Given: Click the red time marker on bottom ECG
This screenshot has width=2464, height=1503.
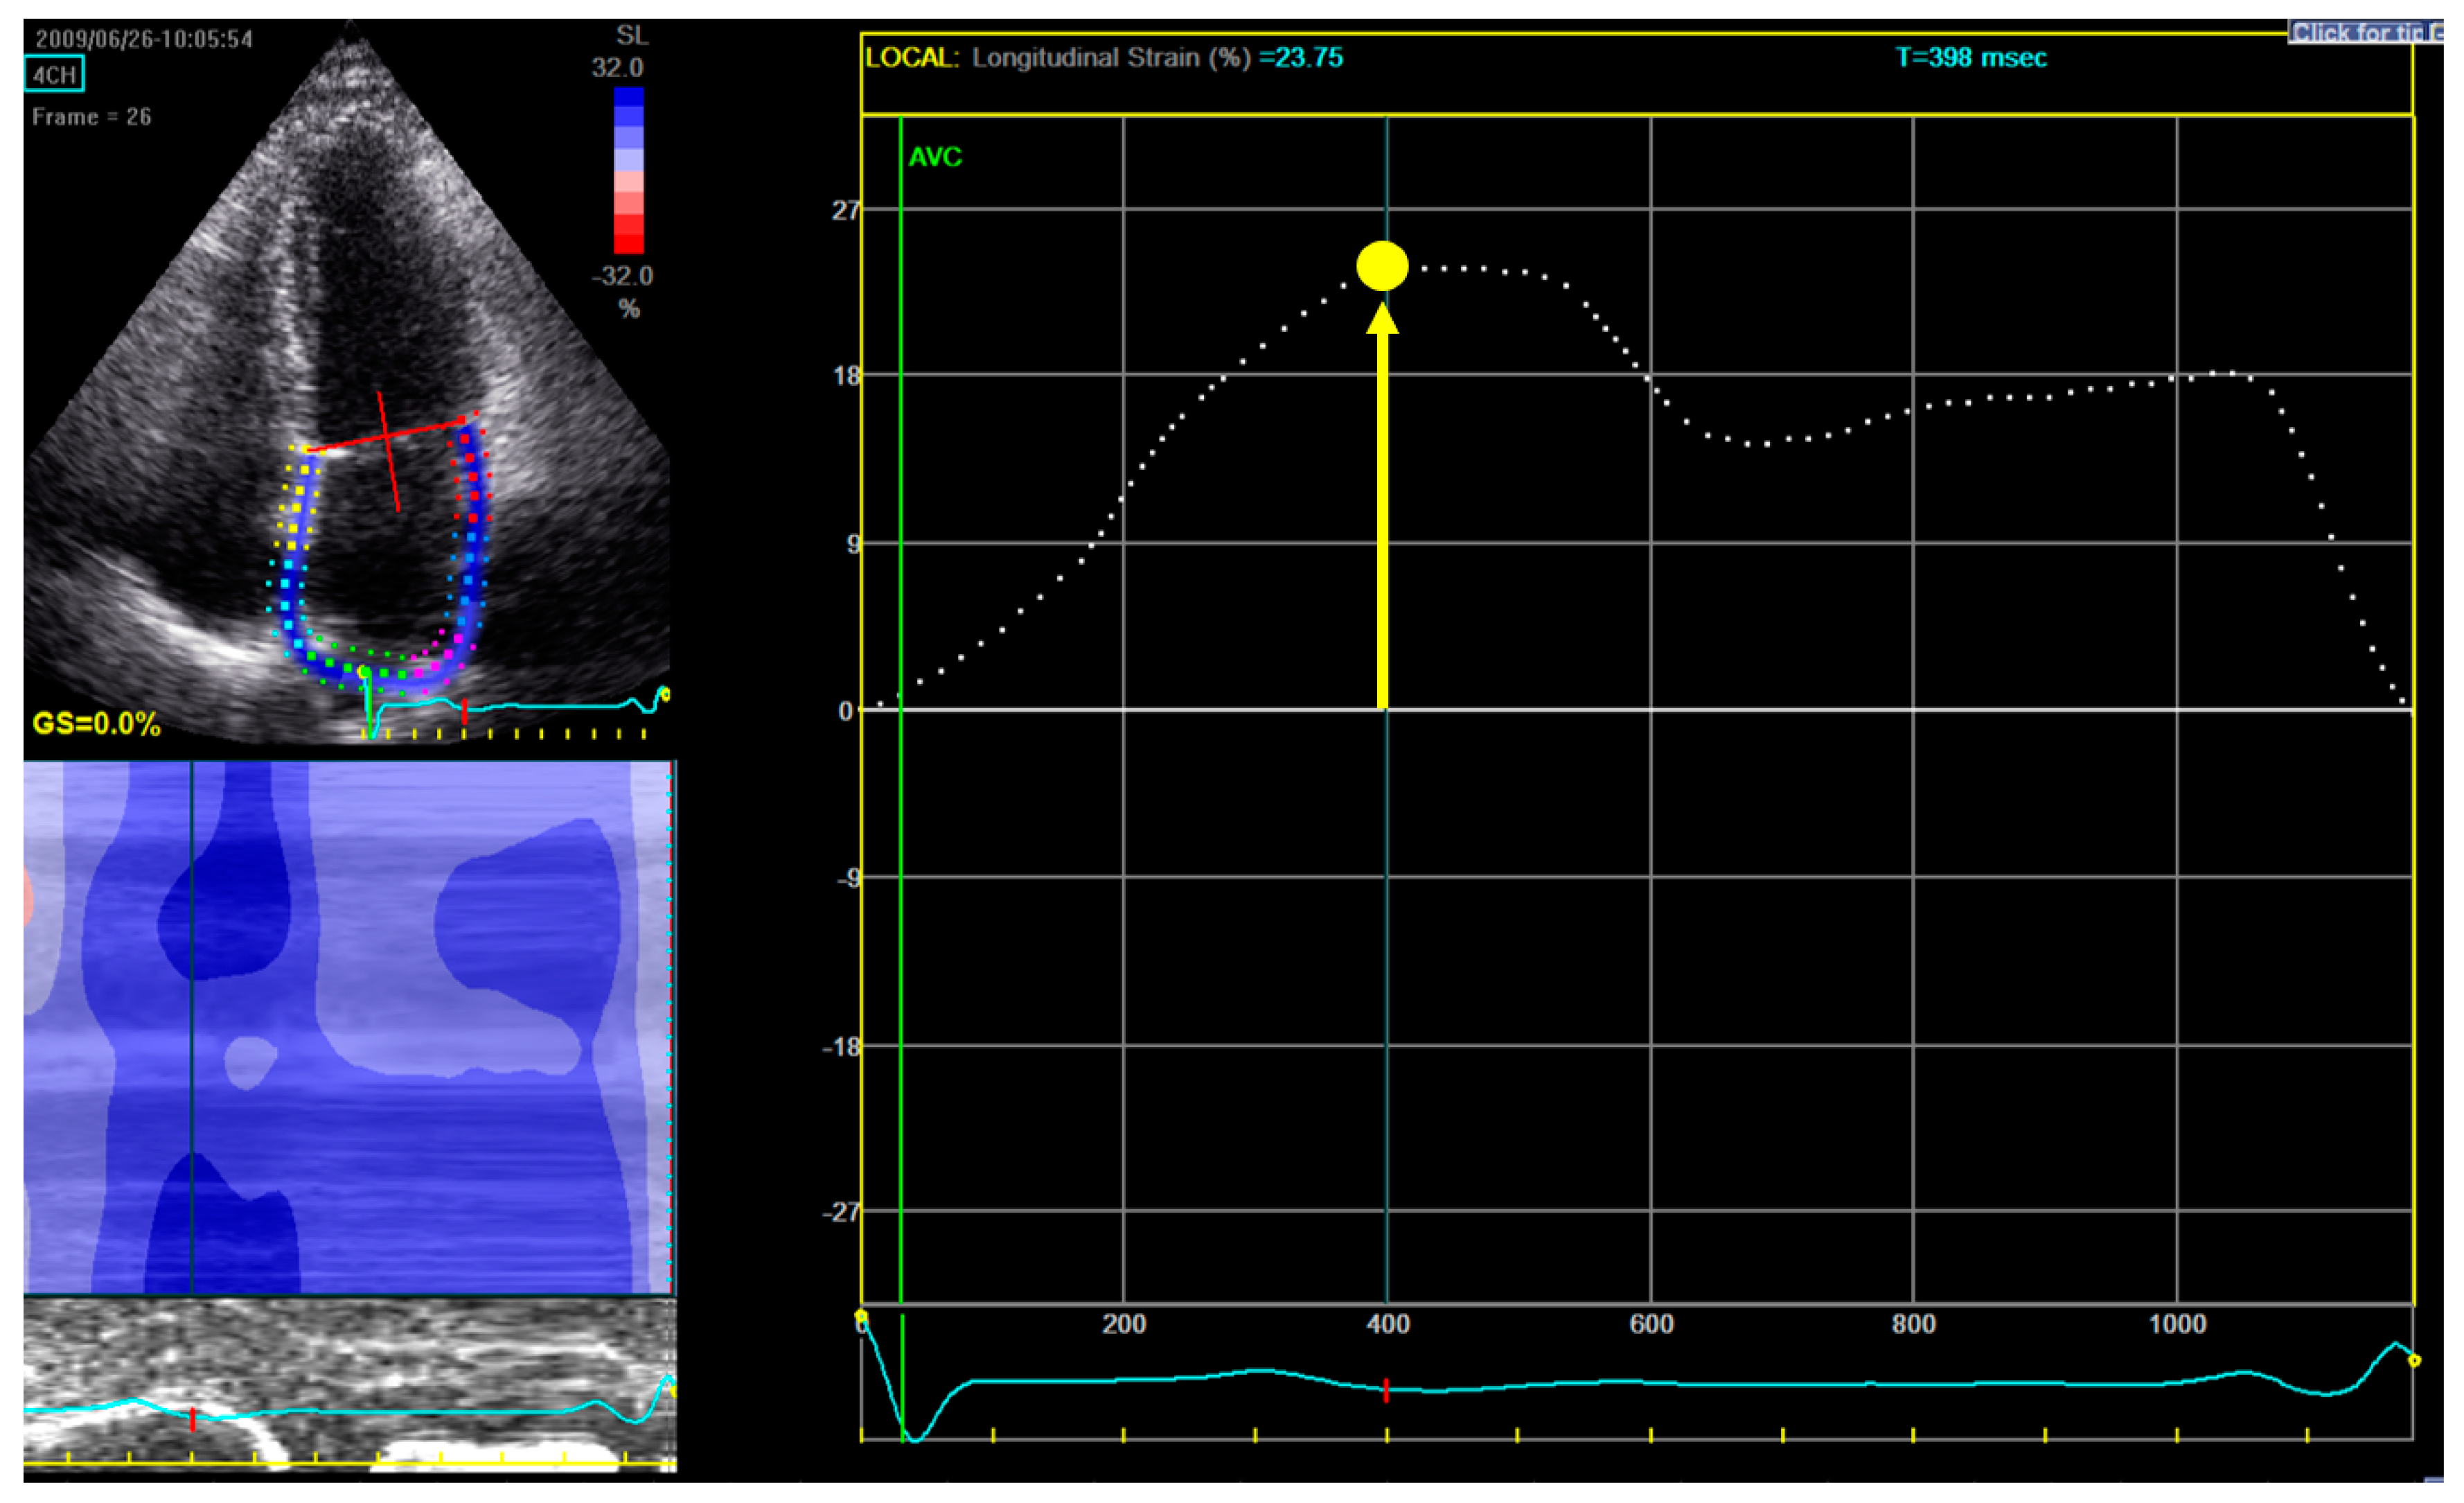Looking at the screenshot, I should click(1386, 1390).
